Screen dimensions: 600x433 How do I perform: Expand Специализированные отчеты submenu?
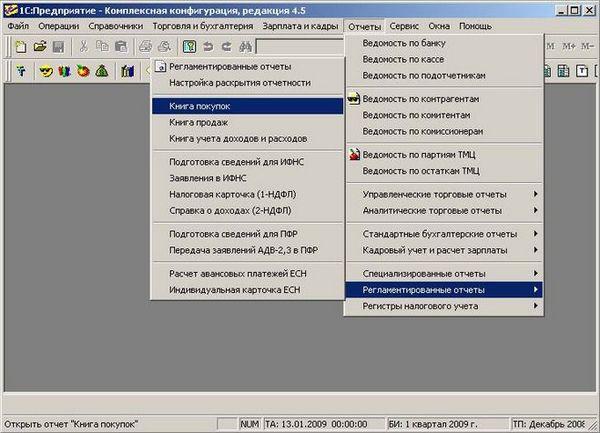pyautogui.click(x=444, y=273)
